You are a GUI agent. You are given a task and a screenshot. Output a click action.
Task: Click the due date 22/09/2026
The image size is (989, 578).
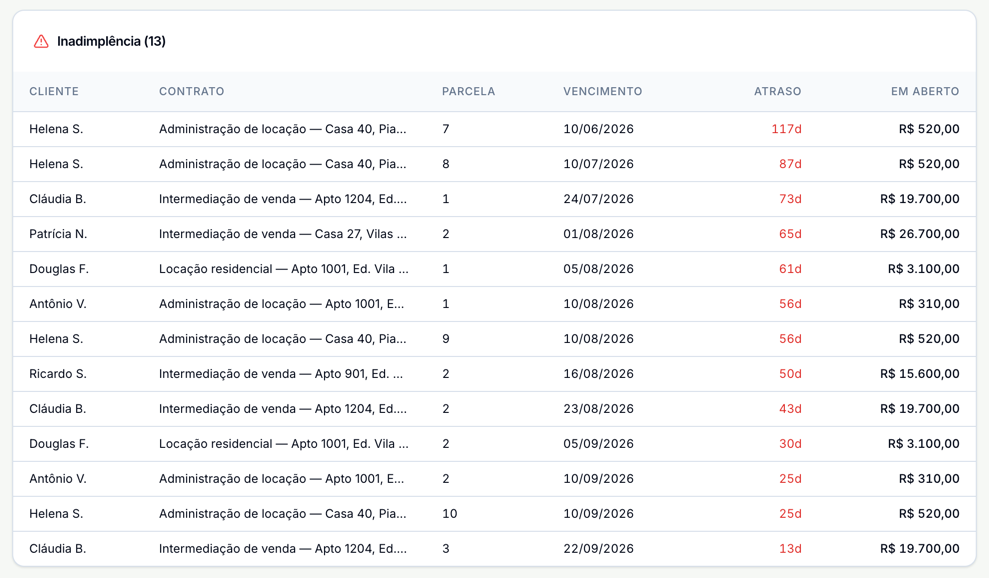(x=598, y=549)
